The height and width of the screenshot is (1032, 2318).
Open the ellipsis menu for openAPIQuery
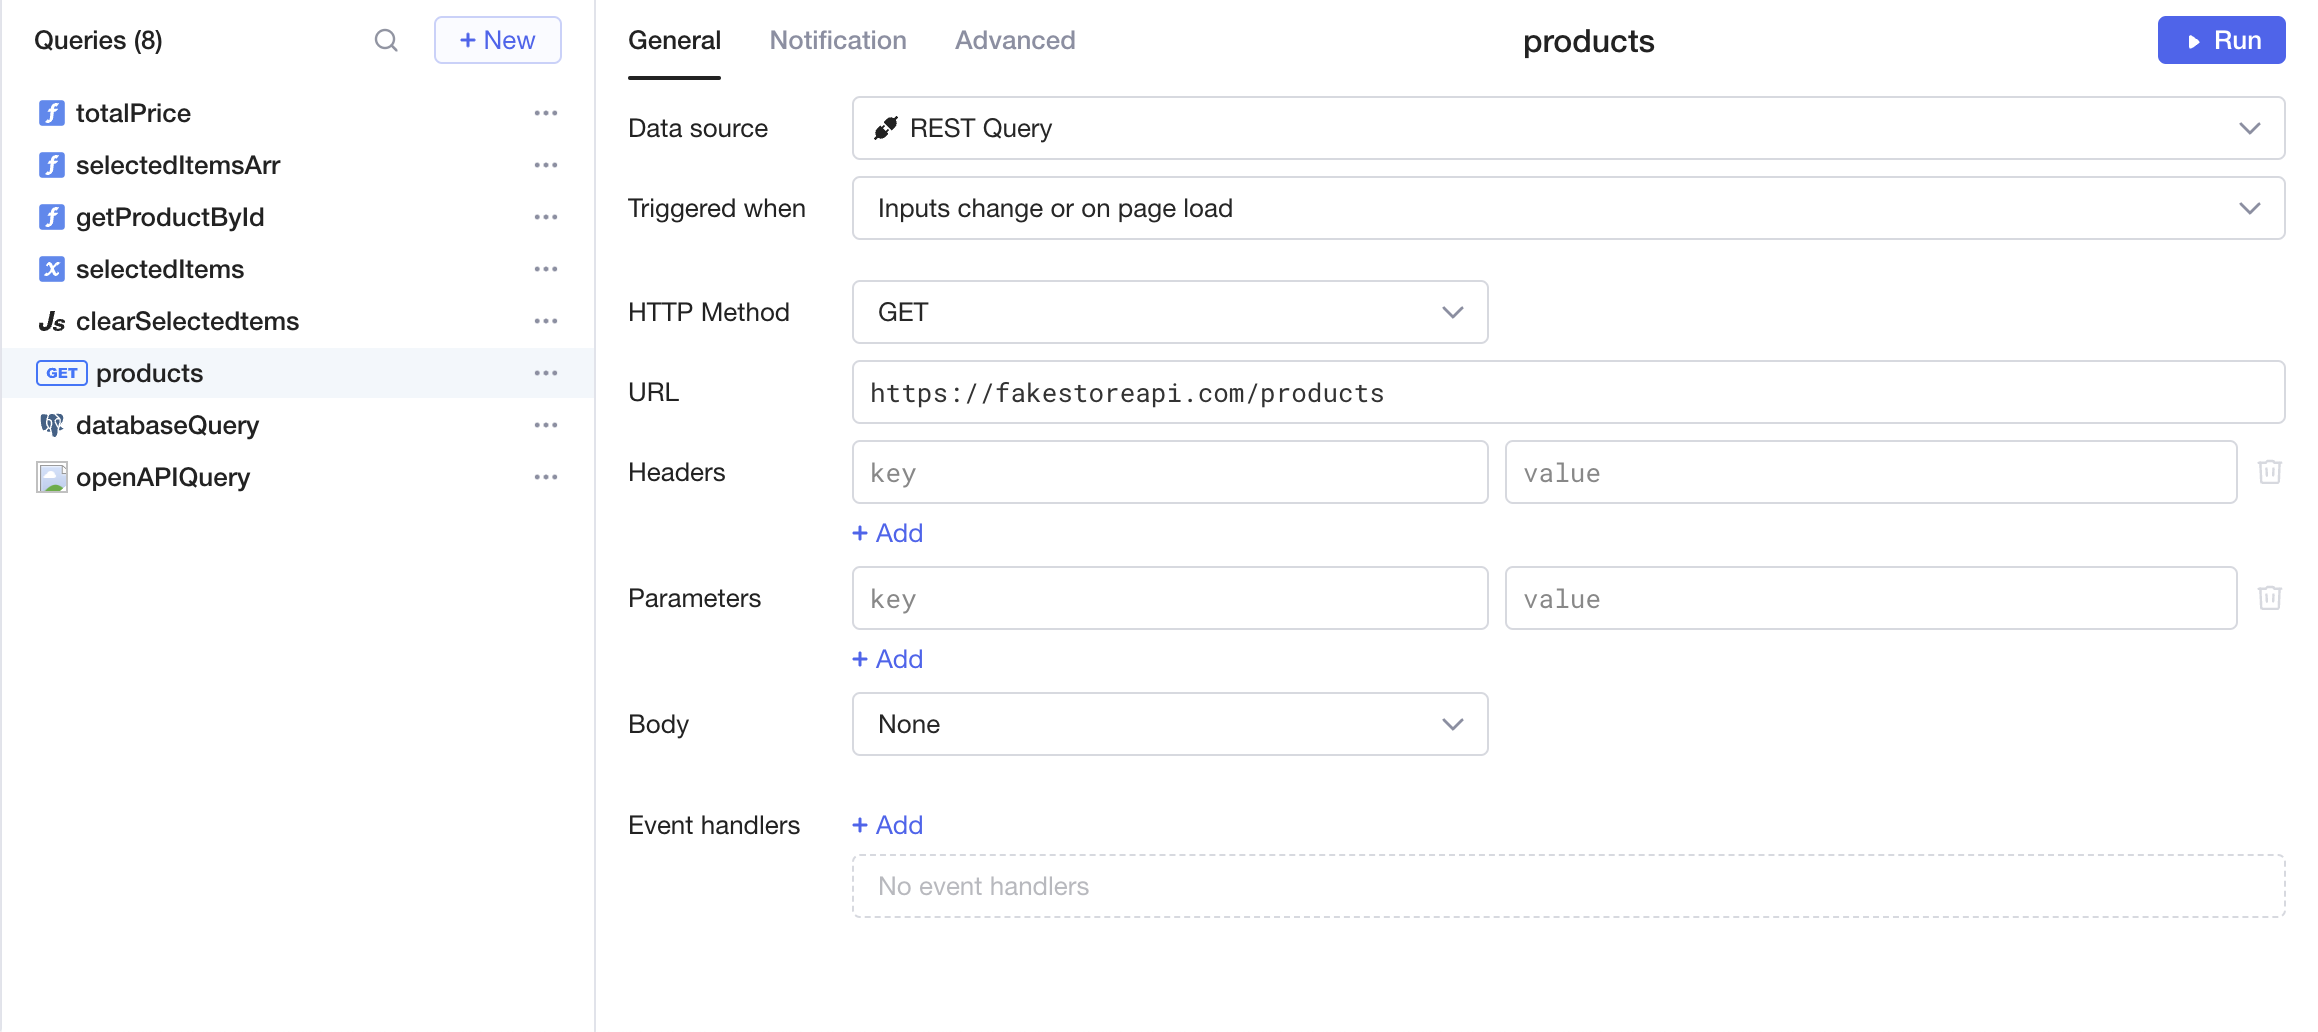546,477
